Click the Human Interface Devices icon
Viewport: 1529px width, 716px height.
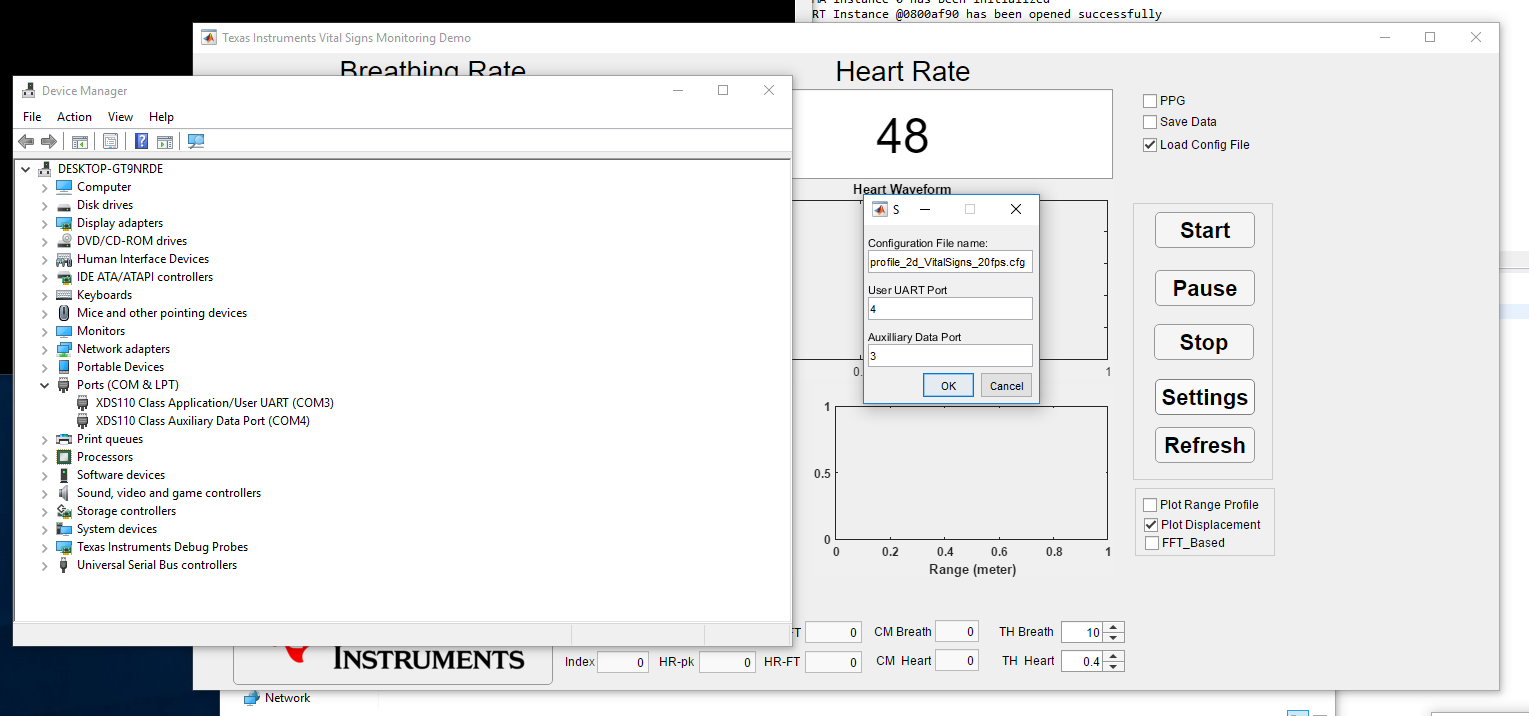pos(64,259)
